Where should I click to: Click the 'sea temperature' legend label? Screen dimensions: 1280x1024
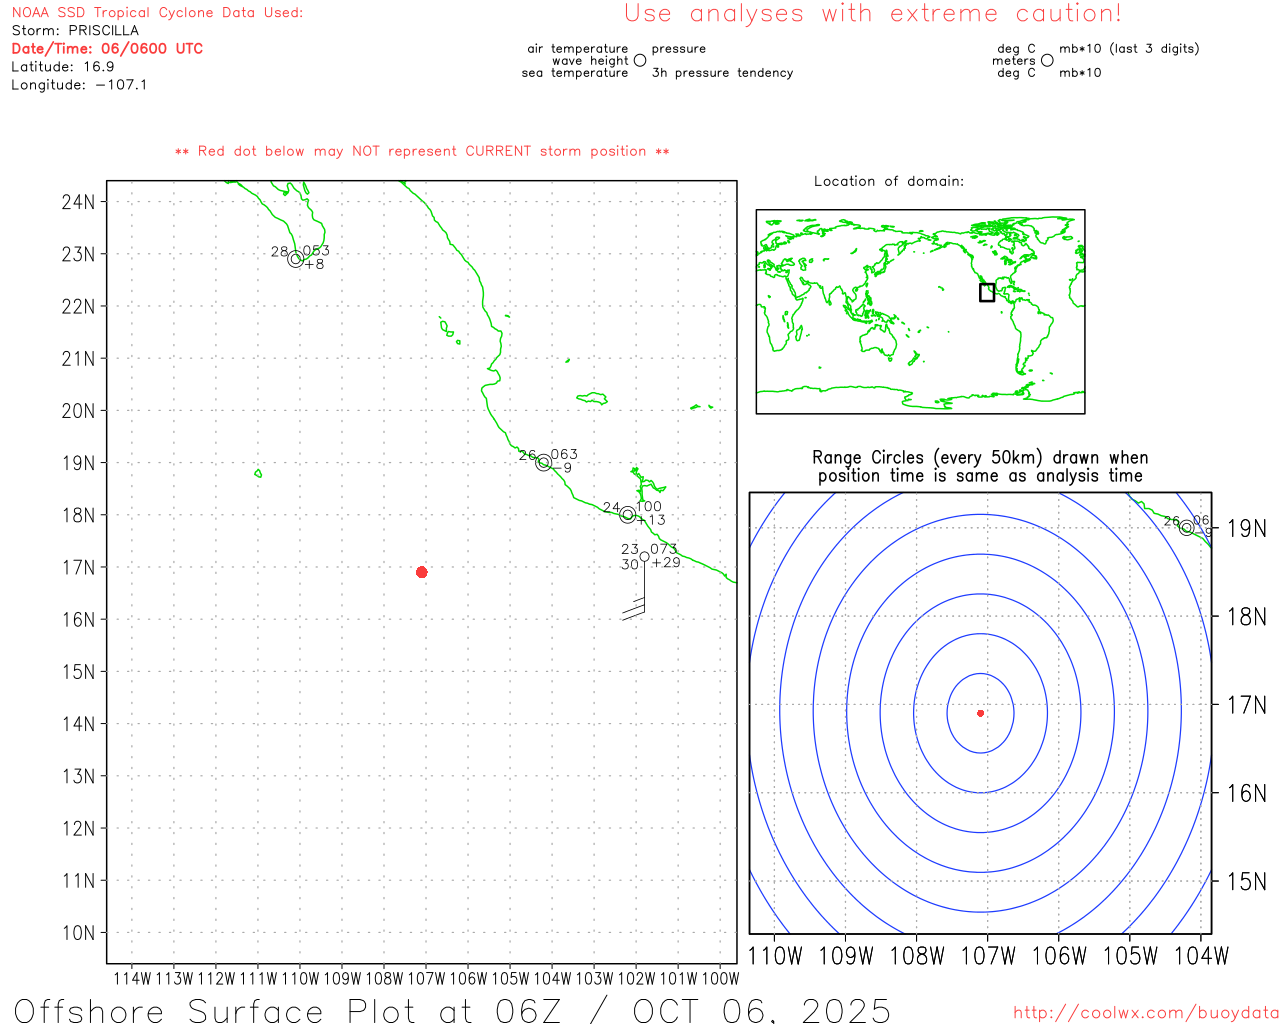[575, 72]
